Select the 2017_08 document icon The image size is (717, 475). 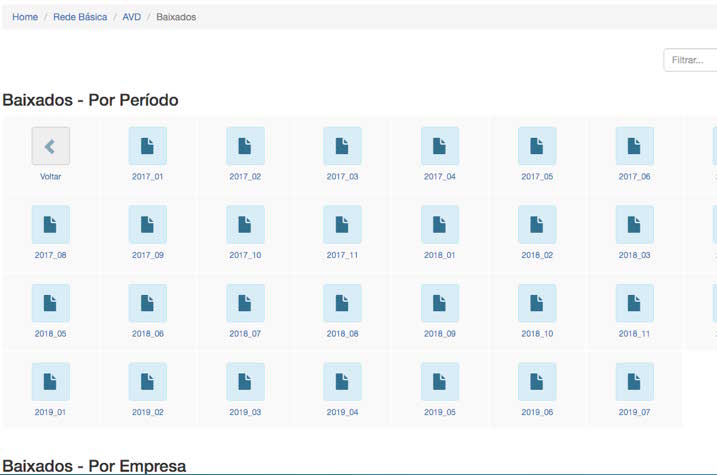50,225
